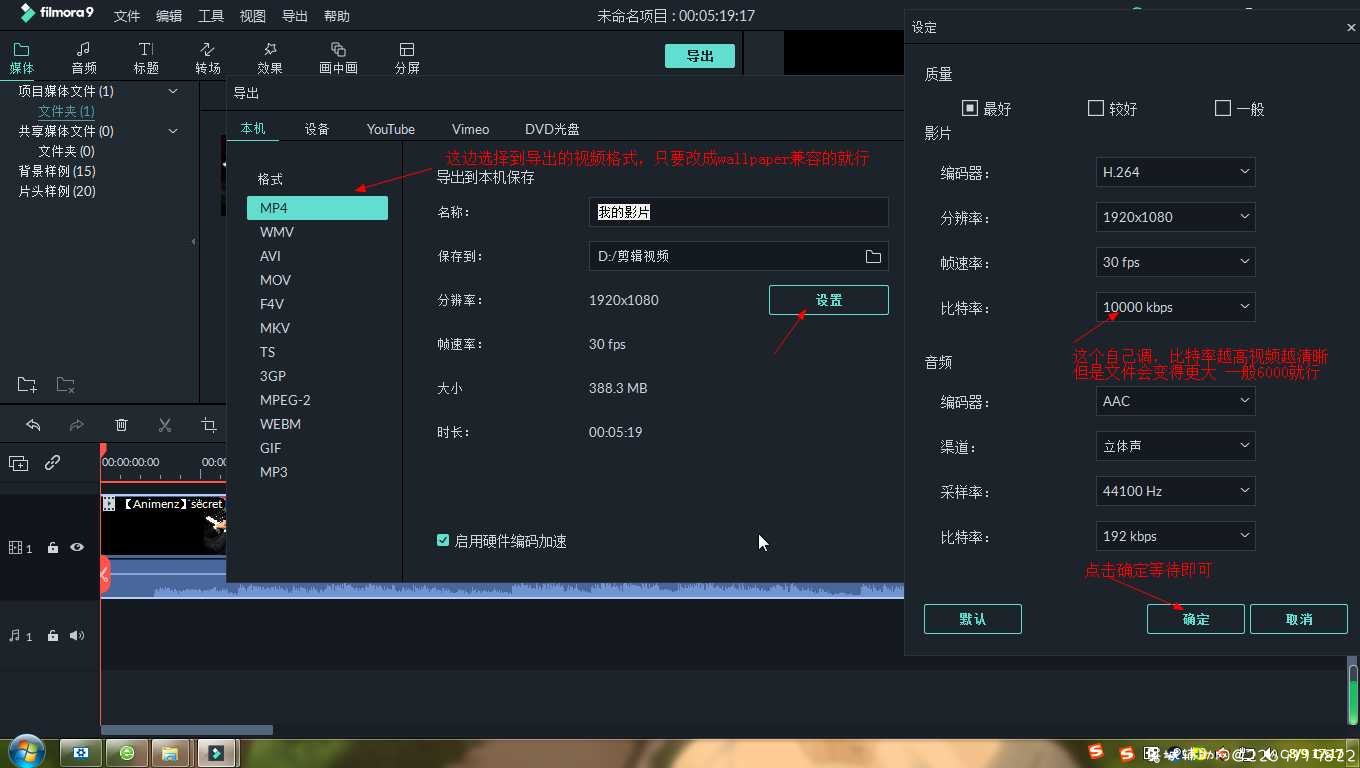
Task: Mute audio track 1 speaker icon
Action: 77,636
